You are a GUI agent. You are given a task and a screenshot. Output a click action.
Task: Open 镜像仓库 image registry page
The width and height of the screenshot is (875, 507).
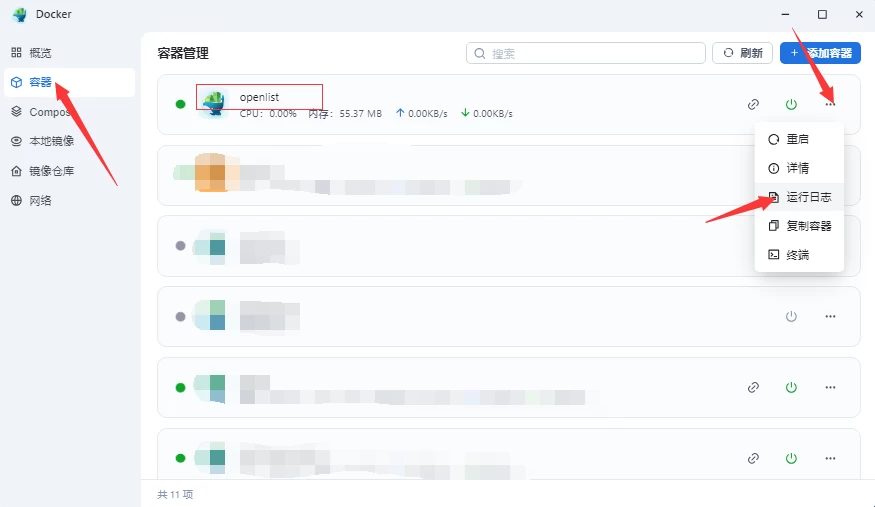pyautogui.click(x=51, y=171)
